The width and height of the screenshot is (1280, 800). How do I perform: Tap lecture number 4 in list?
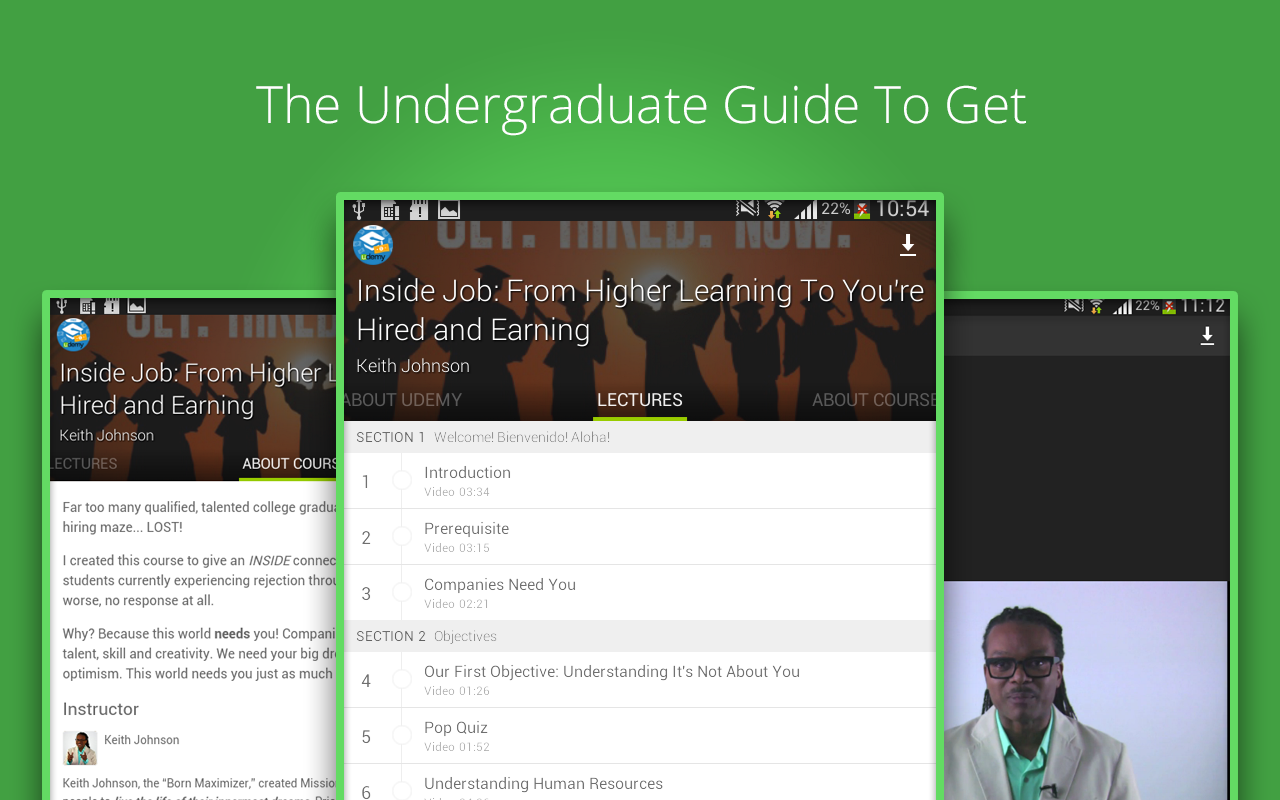click(366, 681)
